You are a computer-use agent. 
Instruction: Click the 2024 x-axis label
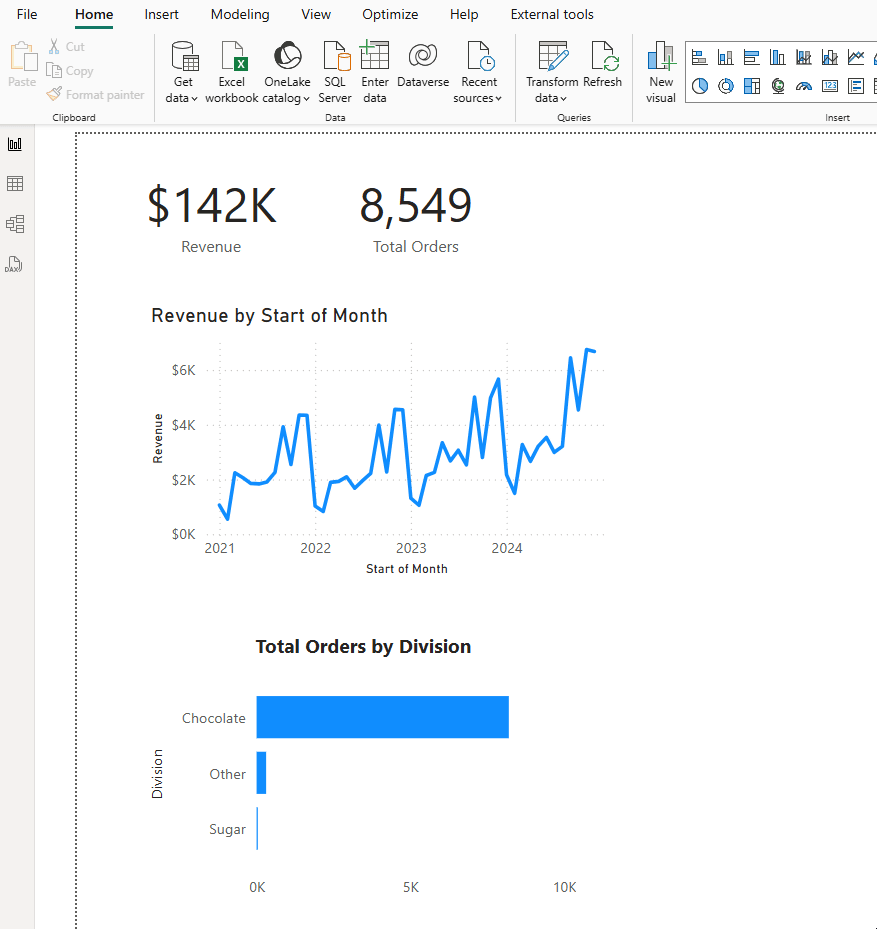[x=507, y=548]
